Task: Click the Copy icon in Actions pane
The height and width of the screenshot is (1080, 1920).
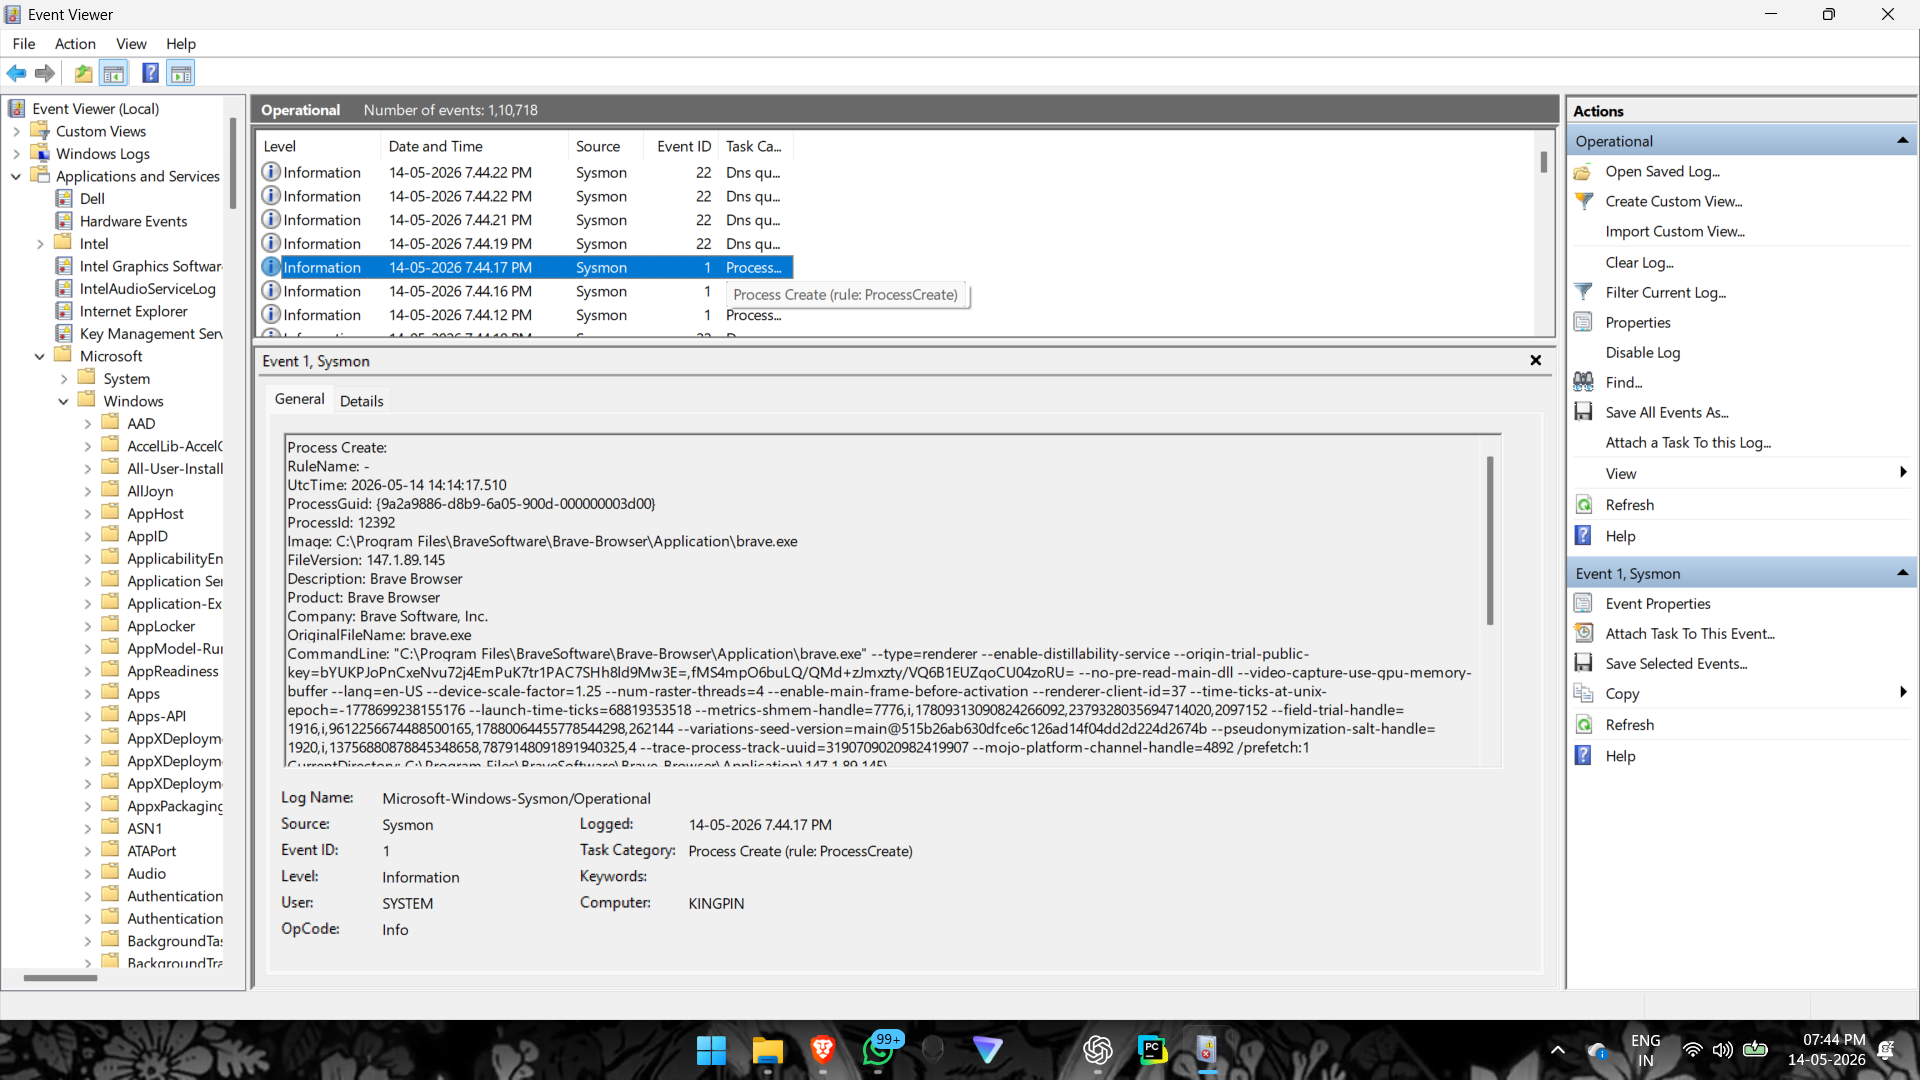Action: coord(1583,693)
